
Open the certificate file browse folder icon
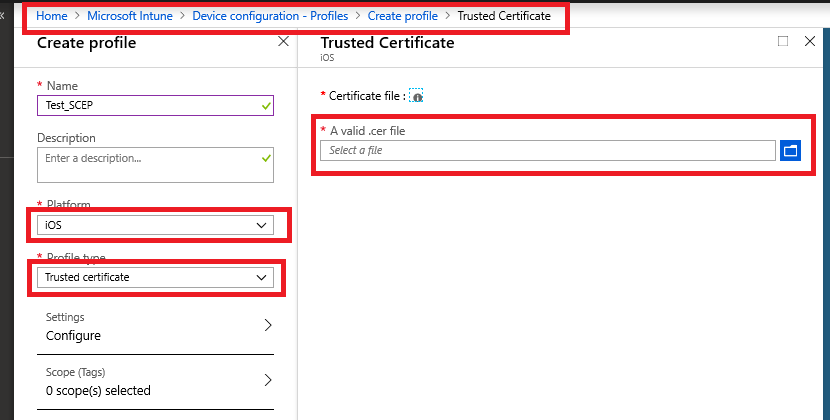tap(790, 150)
